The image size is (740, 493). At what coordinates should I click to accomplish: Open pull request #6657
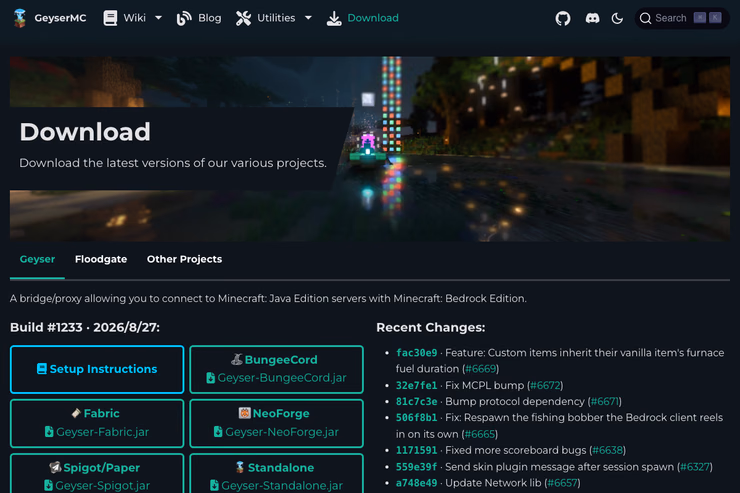click(562, 483)
